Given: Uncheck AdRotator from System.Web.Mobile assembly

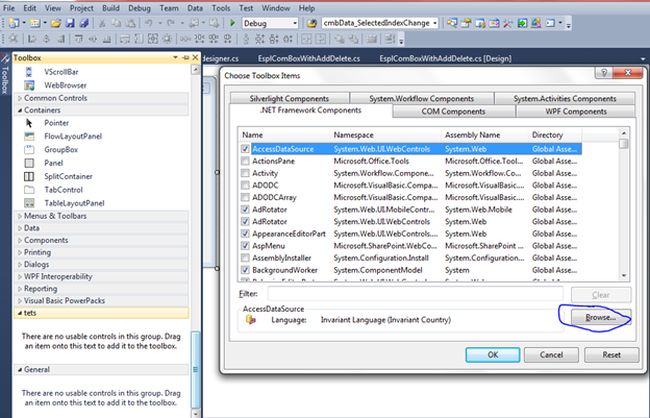Looking at the screenshot, I should (245, 209).
